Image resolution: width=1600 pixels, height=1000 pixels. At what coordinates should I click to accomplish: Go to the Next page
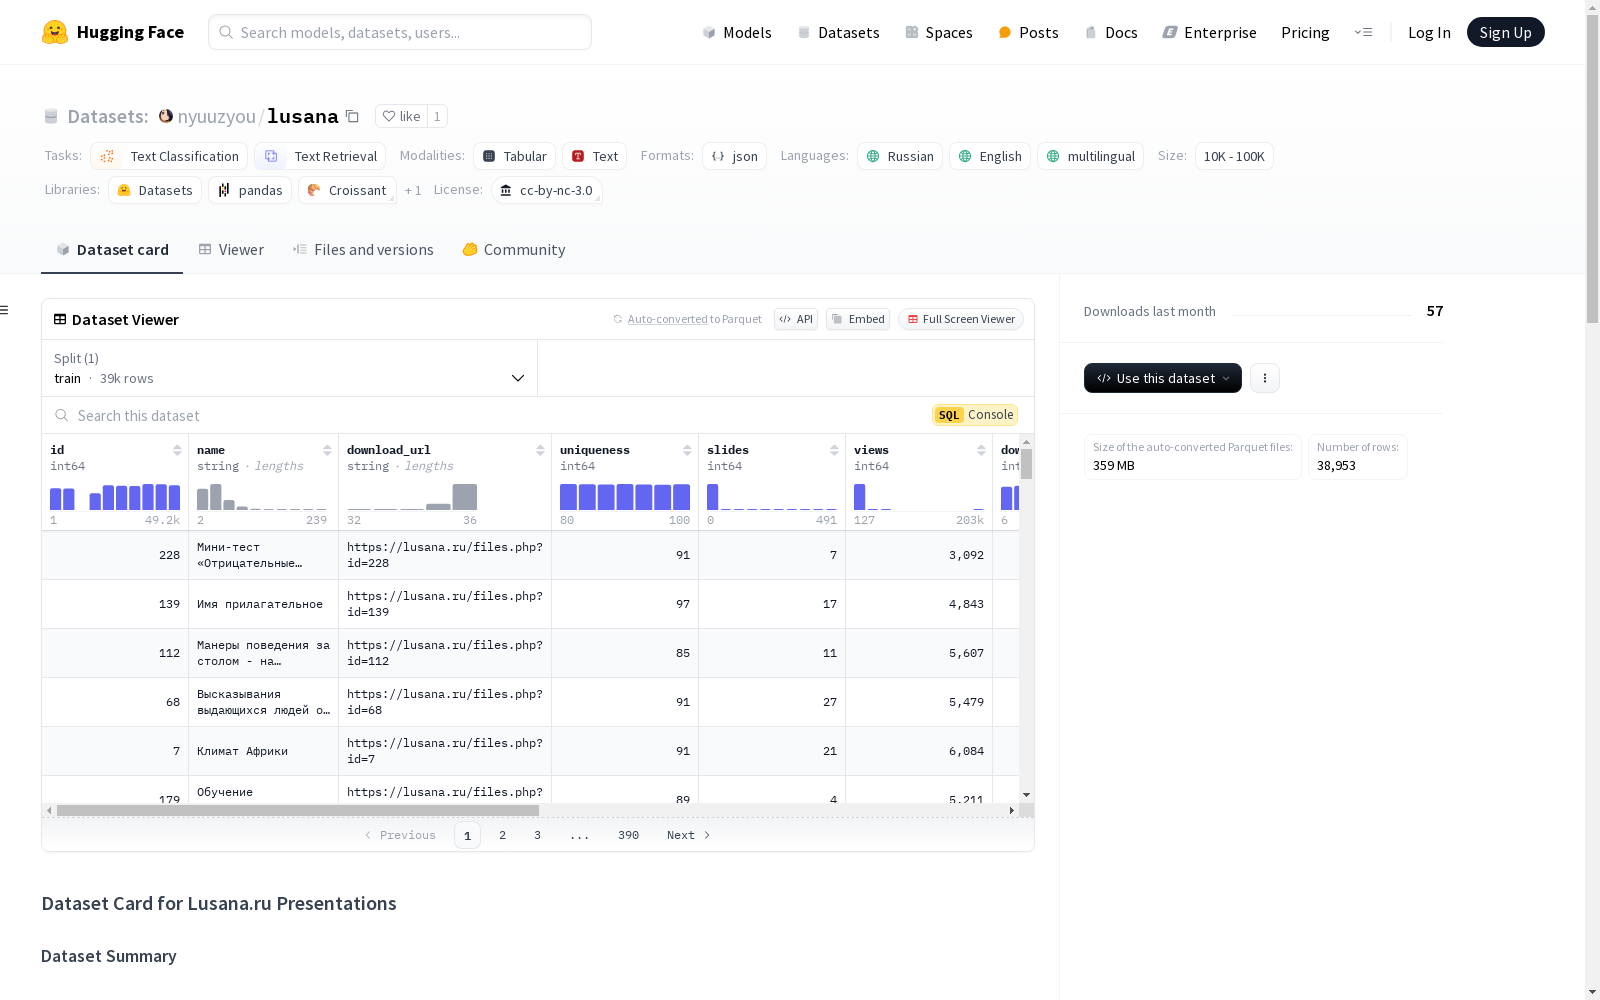(x=688, y=835)
